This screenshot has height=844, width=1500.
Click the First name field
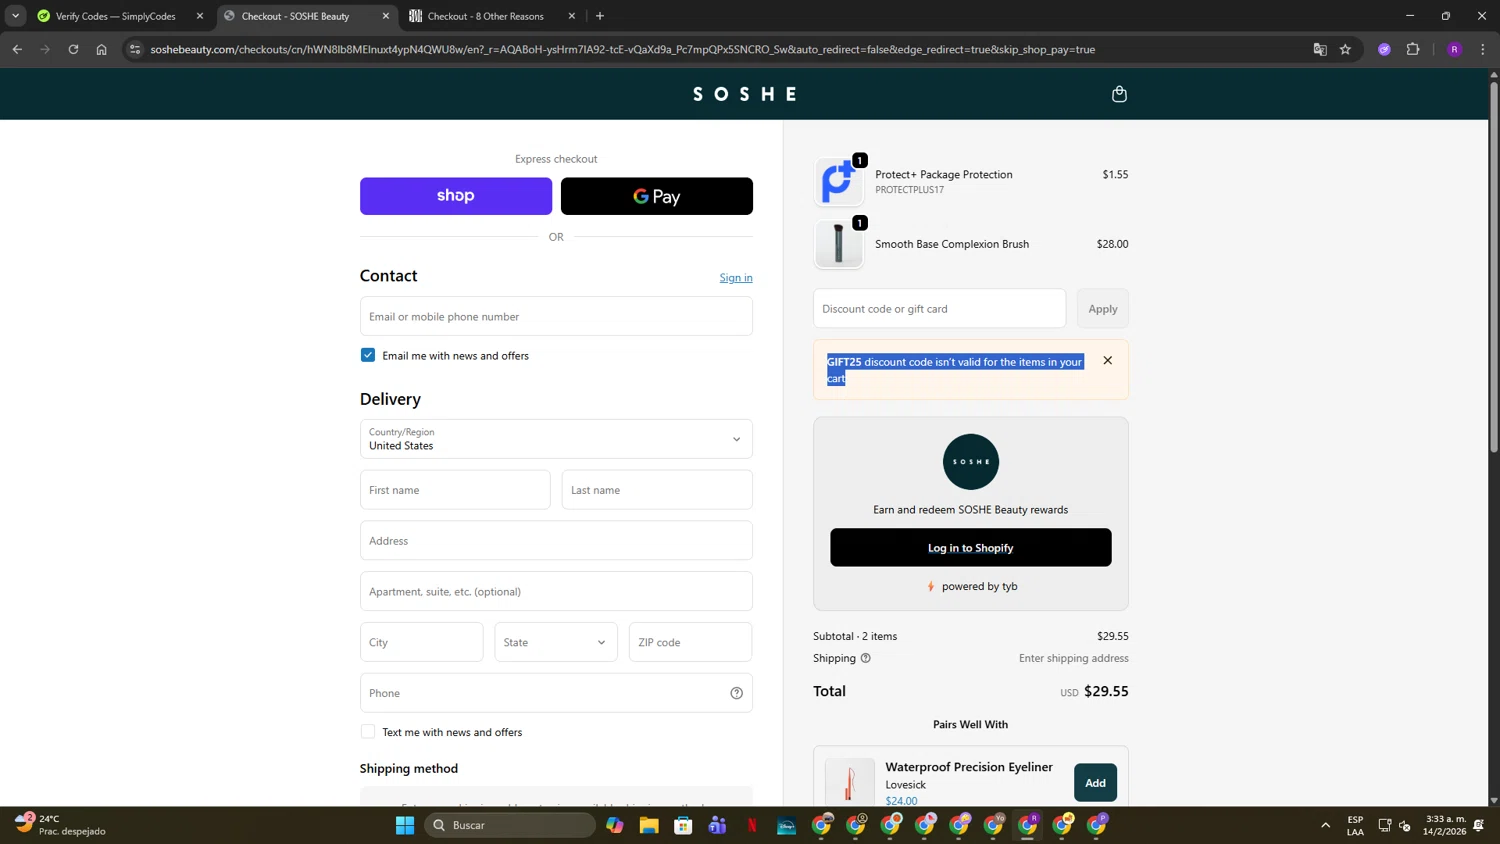click(x=455, y=490)
